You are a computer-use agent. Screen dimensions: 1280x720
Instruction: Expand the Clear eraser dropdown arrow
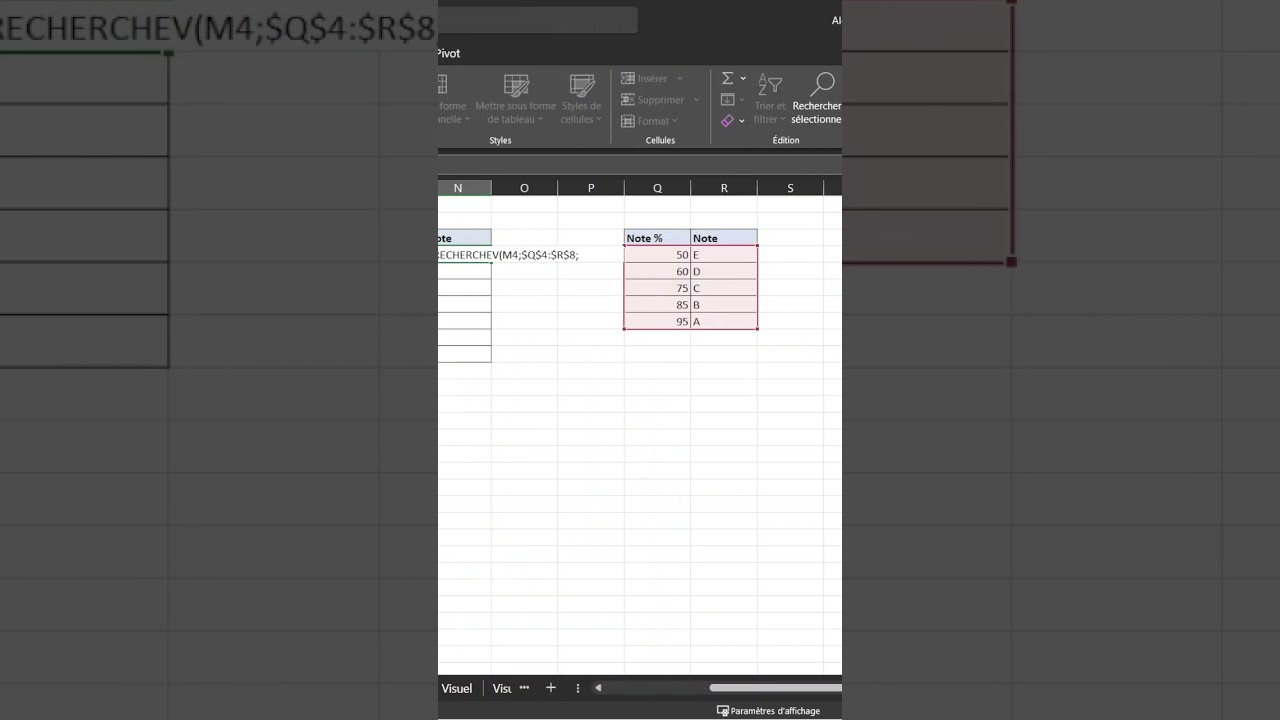[742, 121]
